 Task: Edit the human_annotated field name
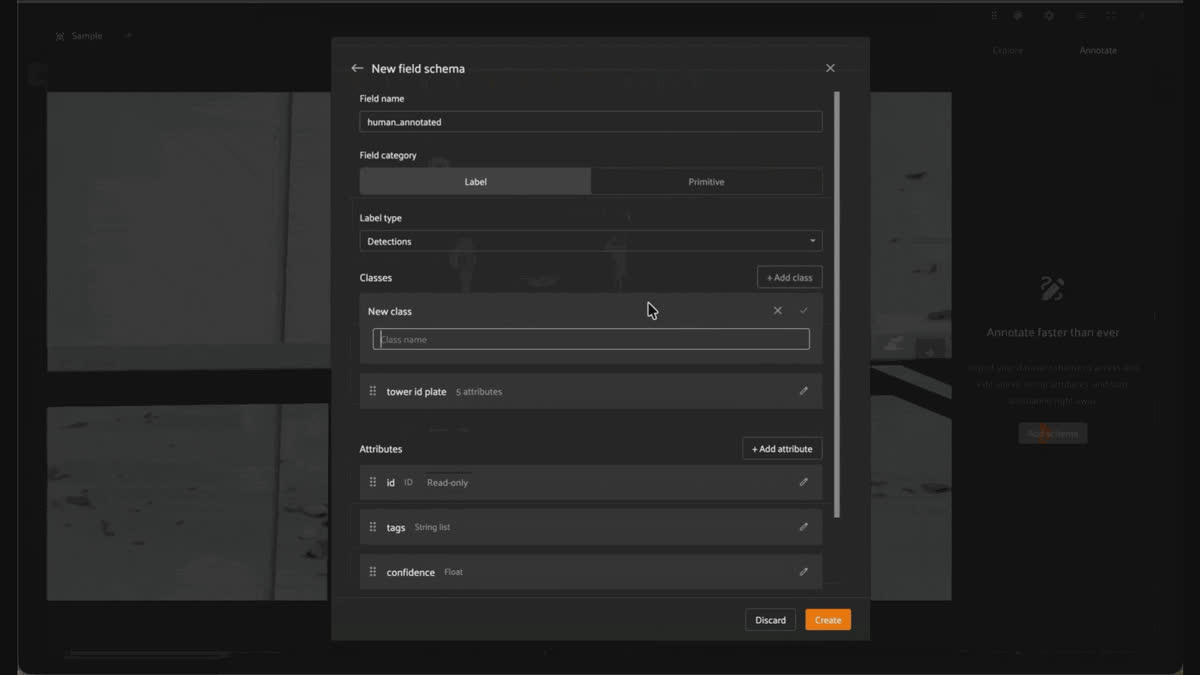pyautogui.click(x=591, y=122)
